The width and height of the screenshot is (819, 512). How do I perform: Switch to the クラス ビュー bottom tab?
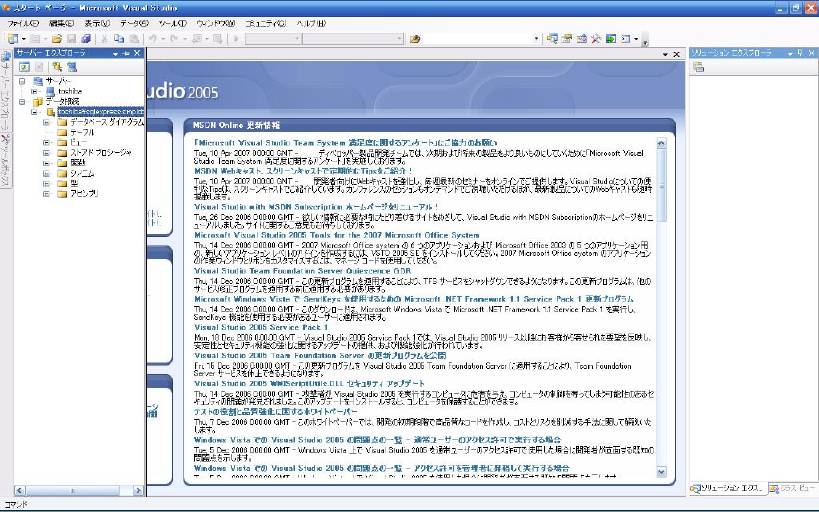(792, 488)
